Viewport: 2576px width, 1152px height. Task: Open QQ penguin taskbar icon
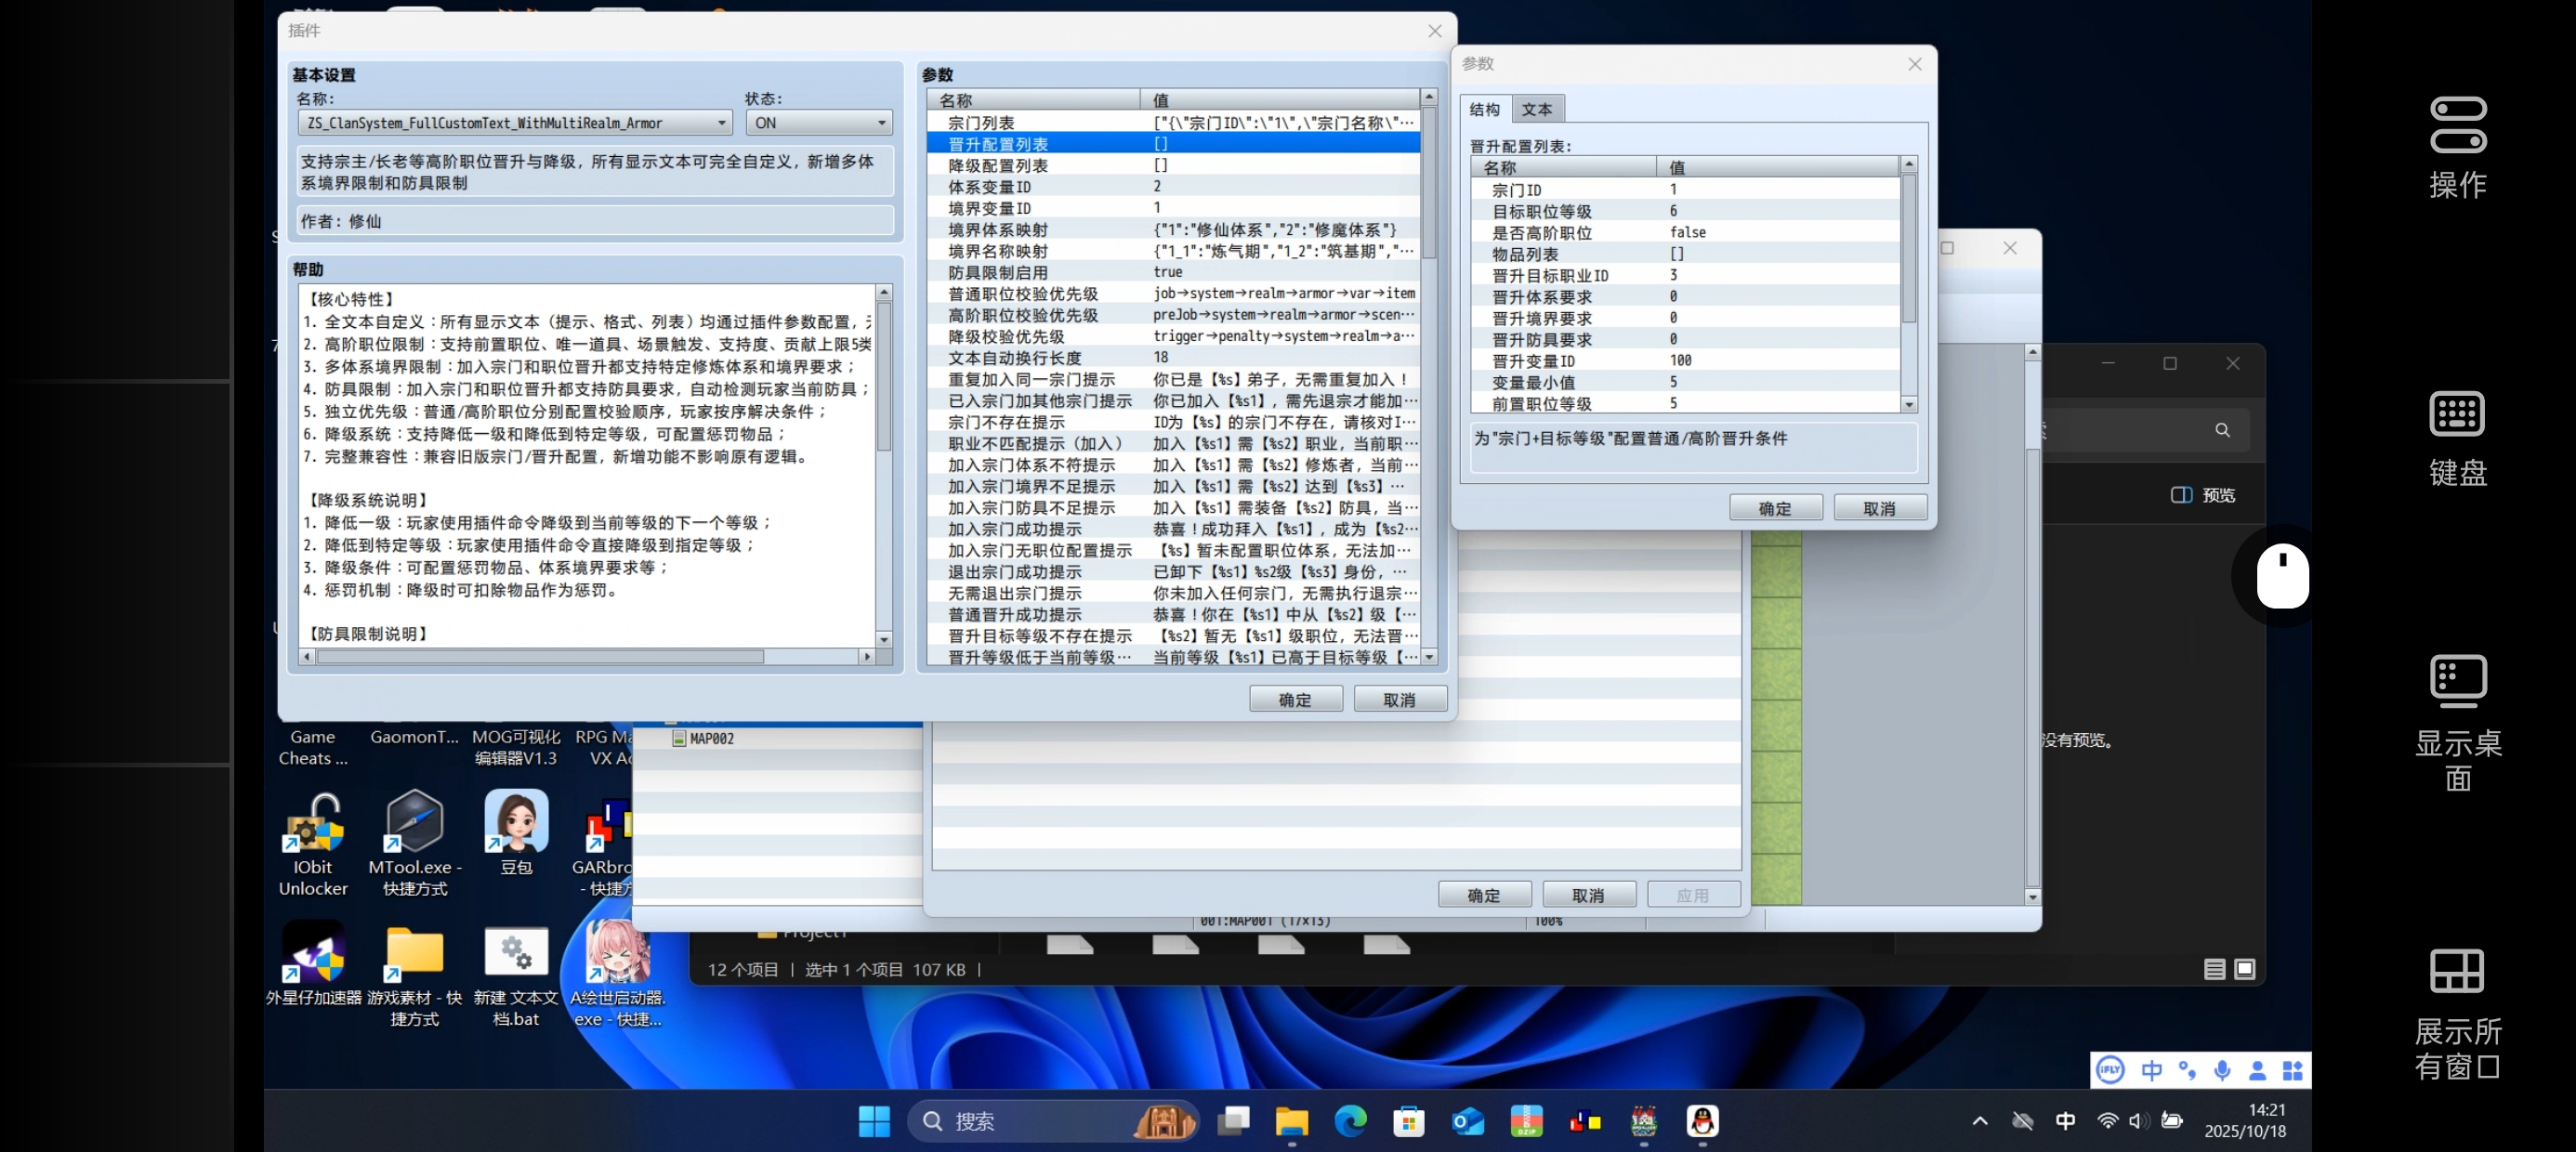click(1702, 1121)
